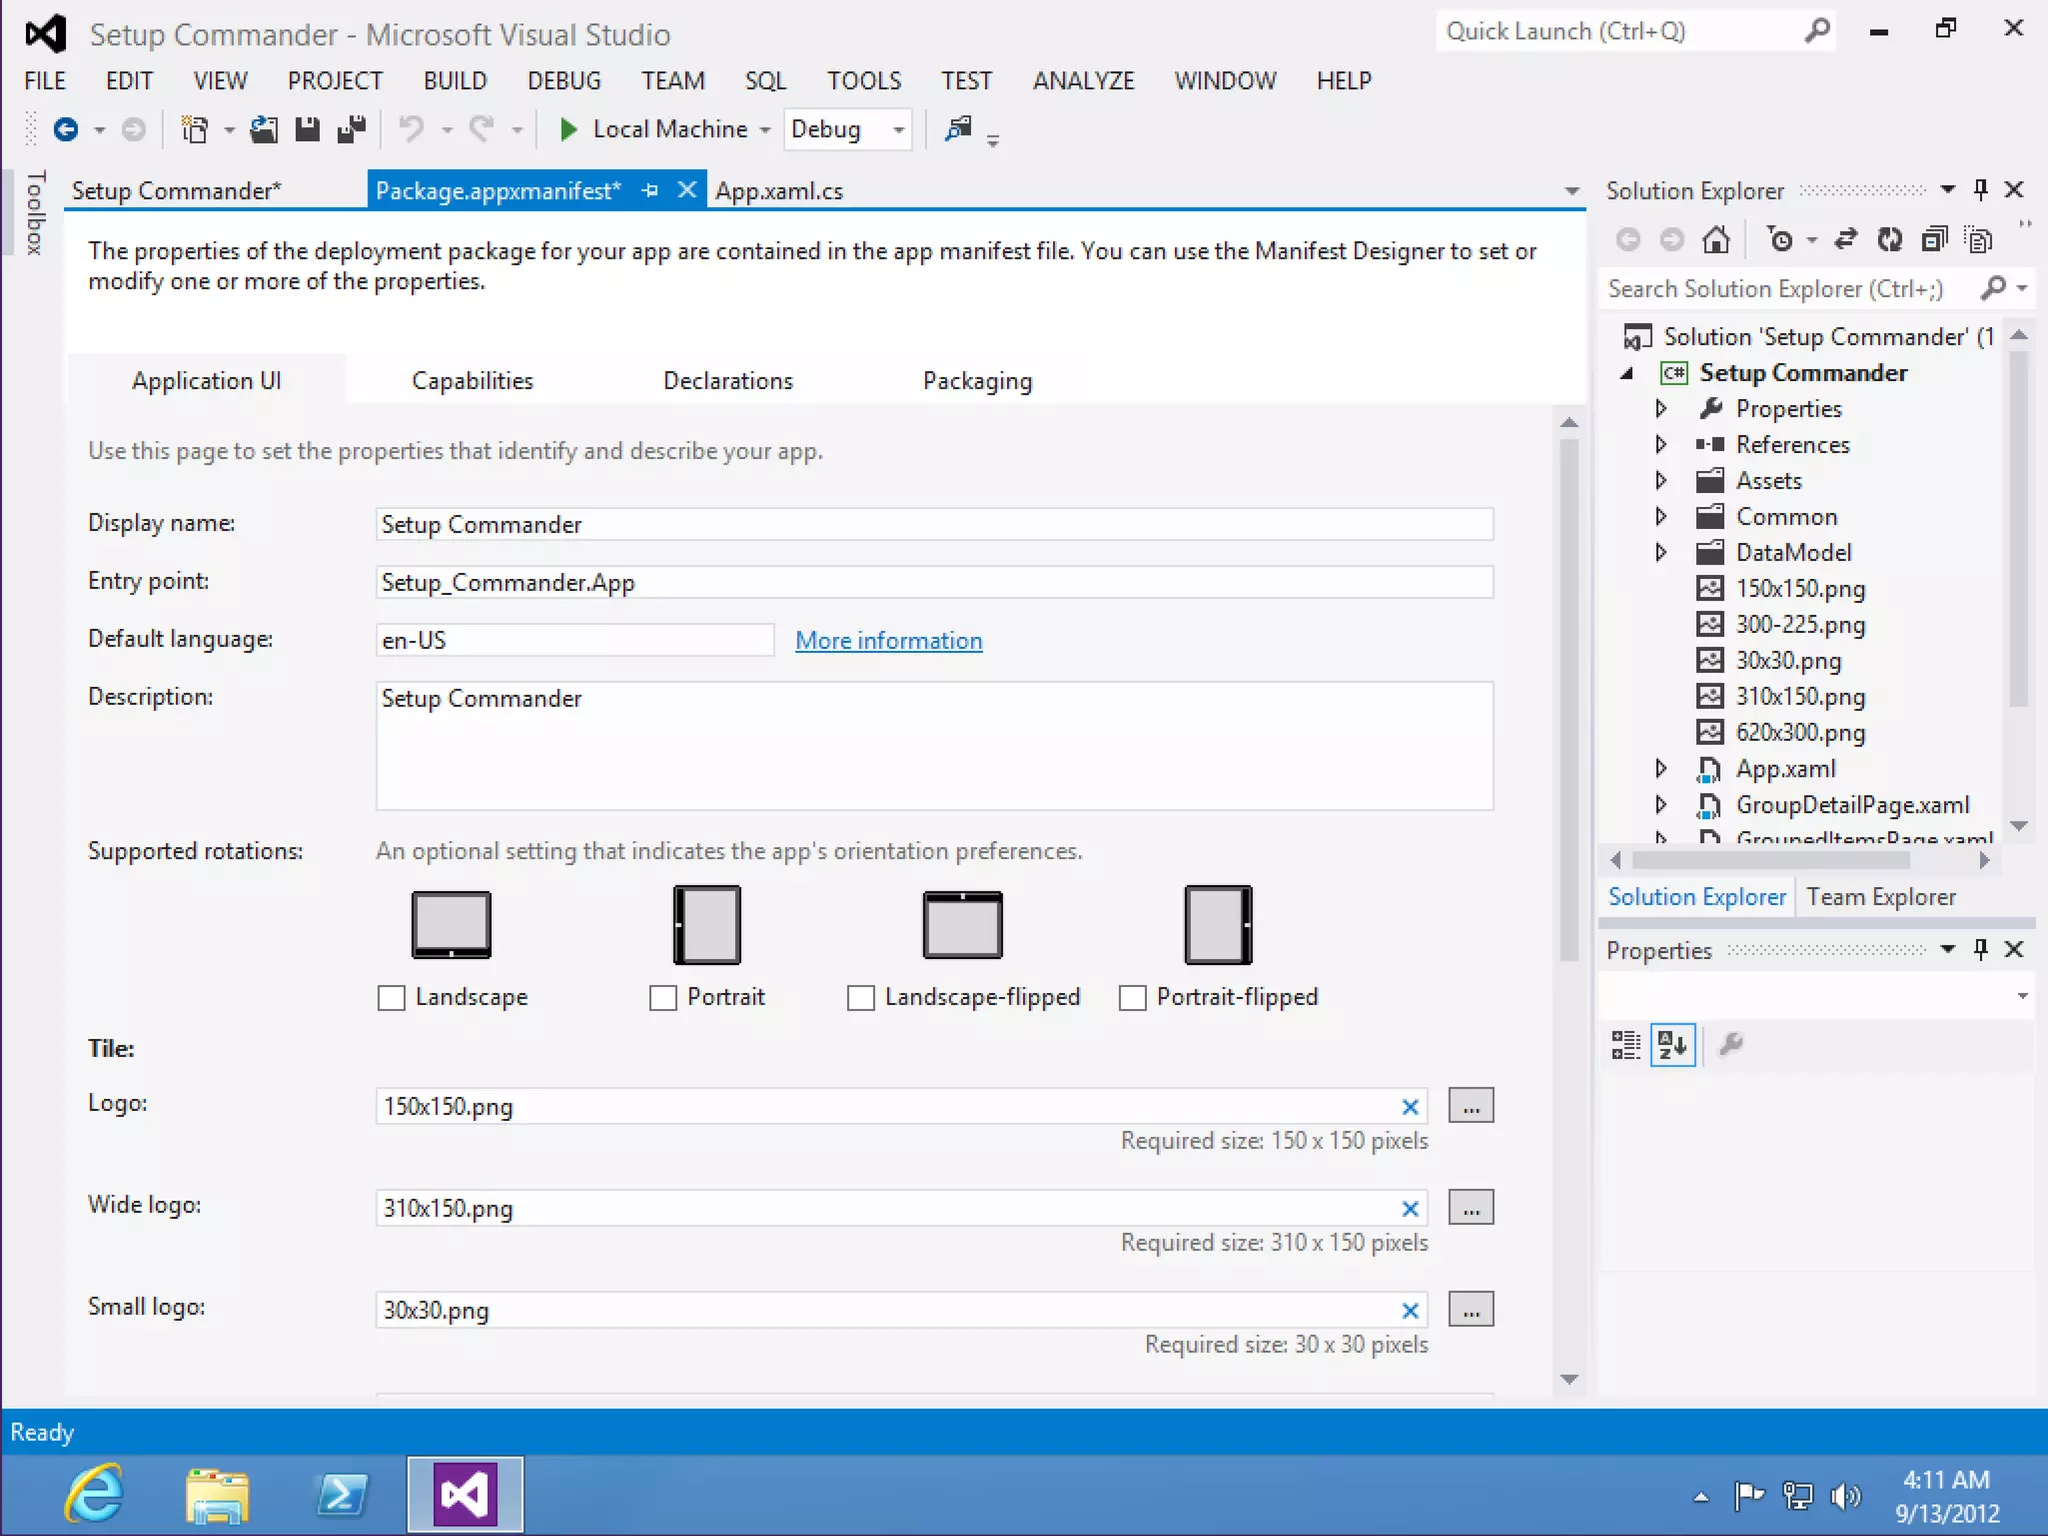2048x1536 pixels.
Task: Click inside the Display name field
Action: (933, 525)
